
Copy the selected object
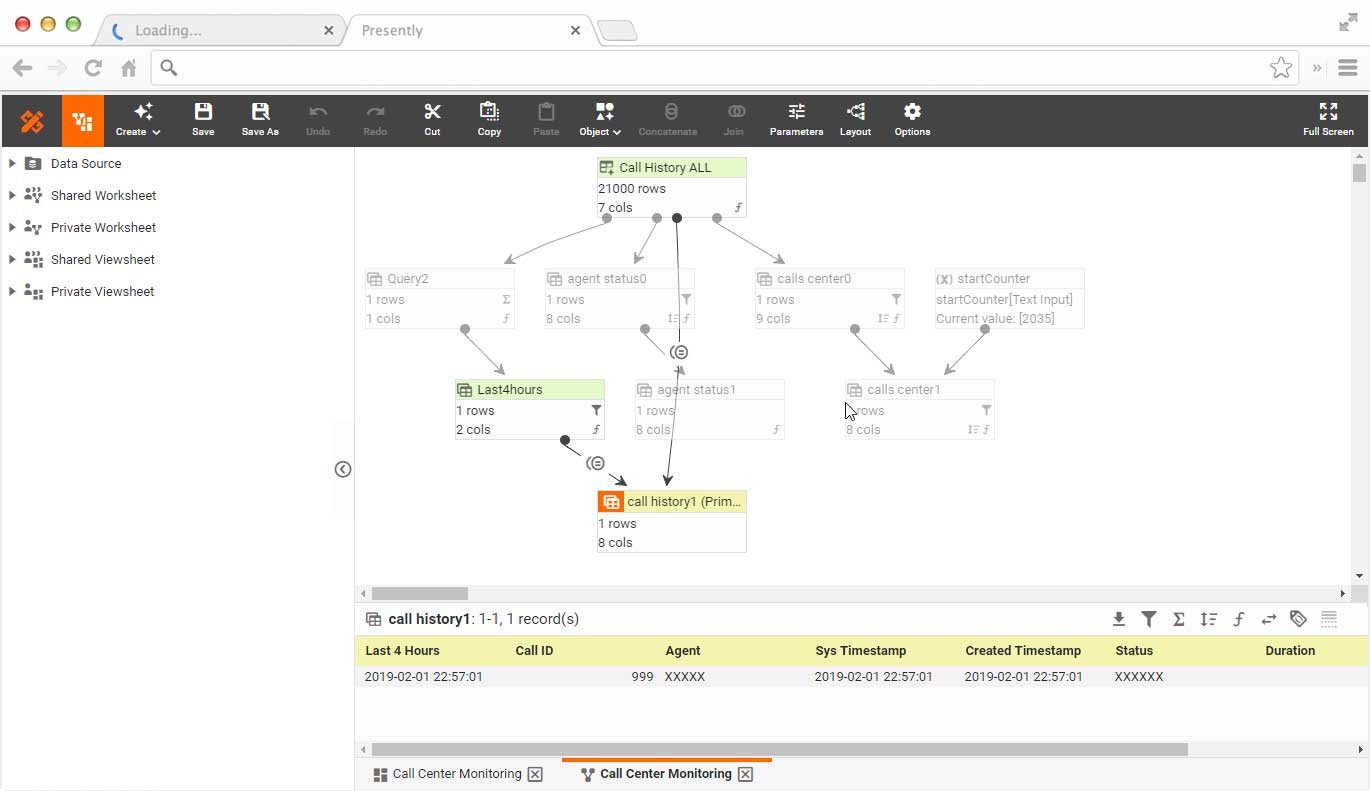click(x=489, y=119)
